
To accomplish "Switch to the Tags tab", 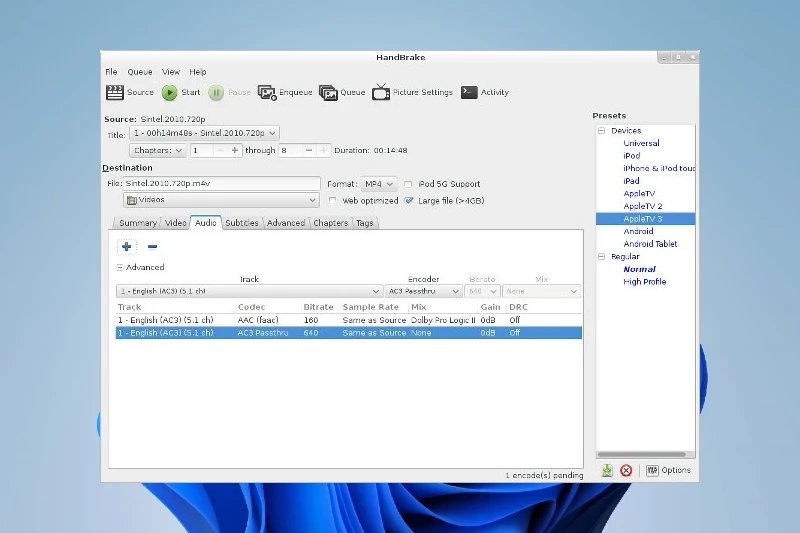I will pyautogui.click(x=365, y=223).
